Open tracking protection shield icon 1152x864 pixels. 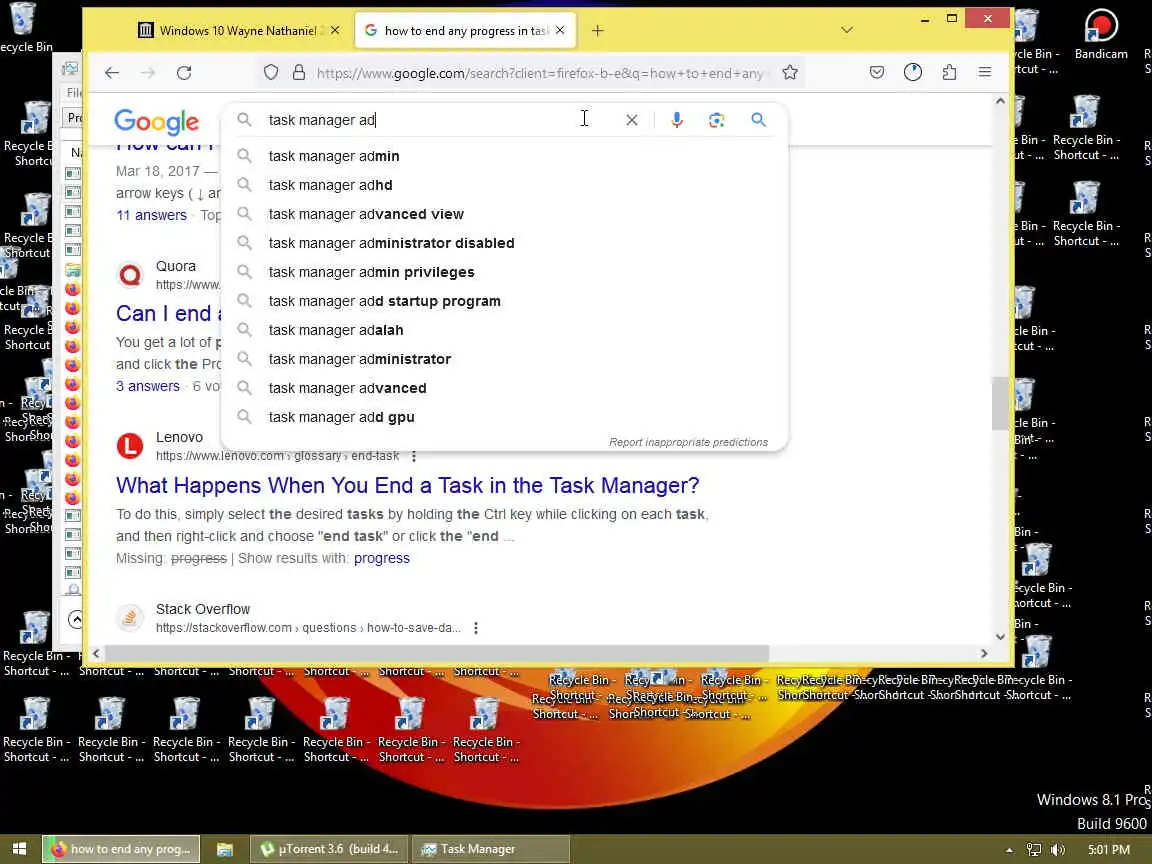point(271,73)
